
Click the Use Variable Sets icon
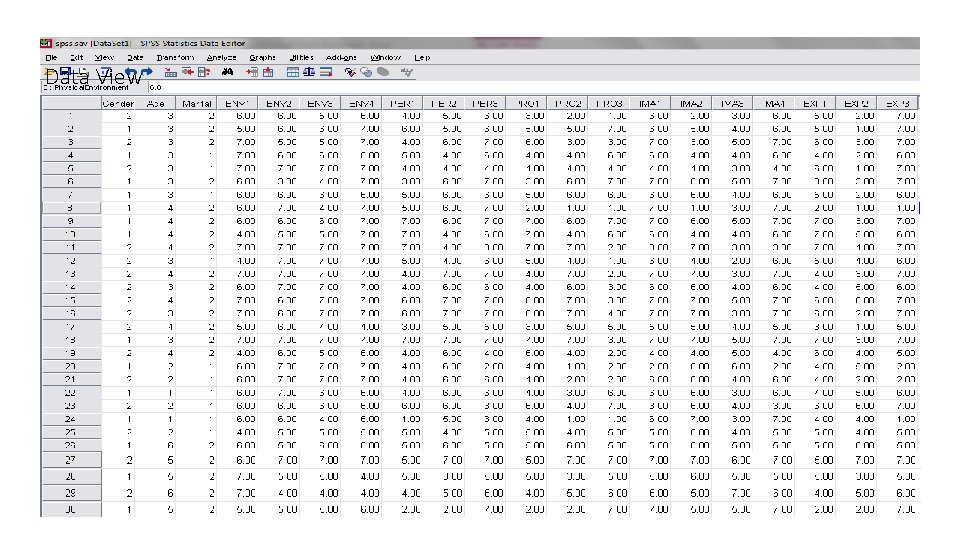[366, 72]
